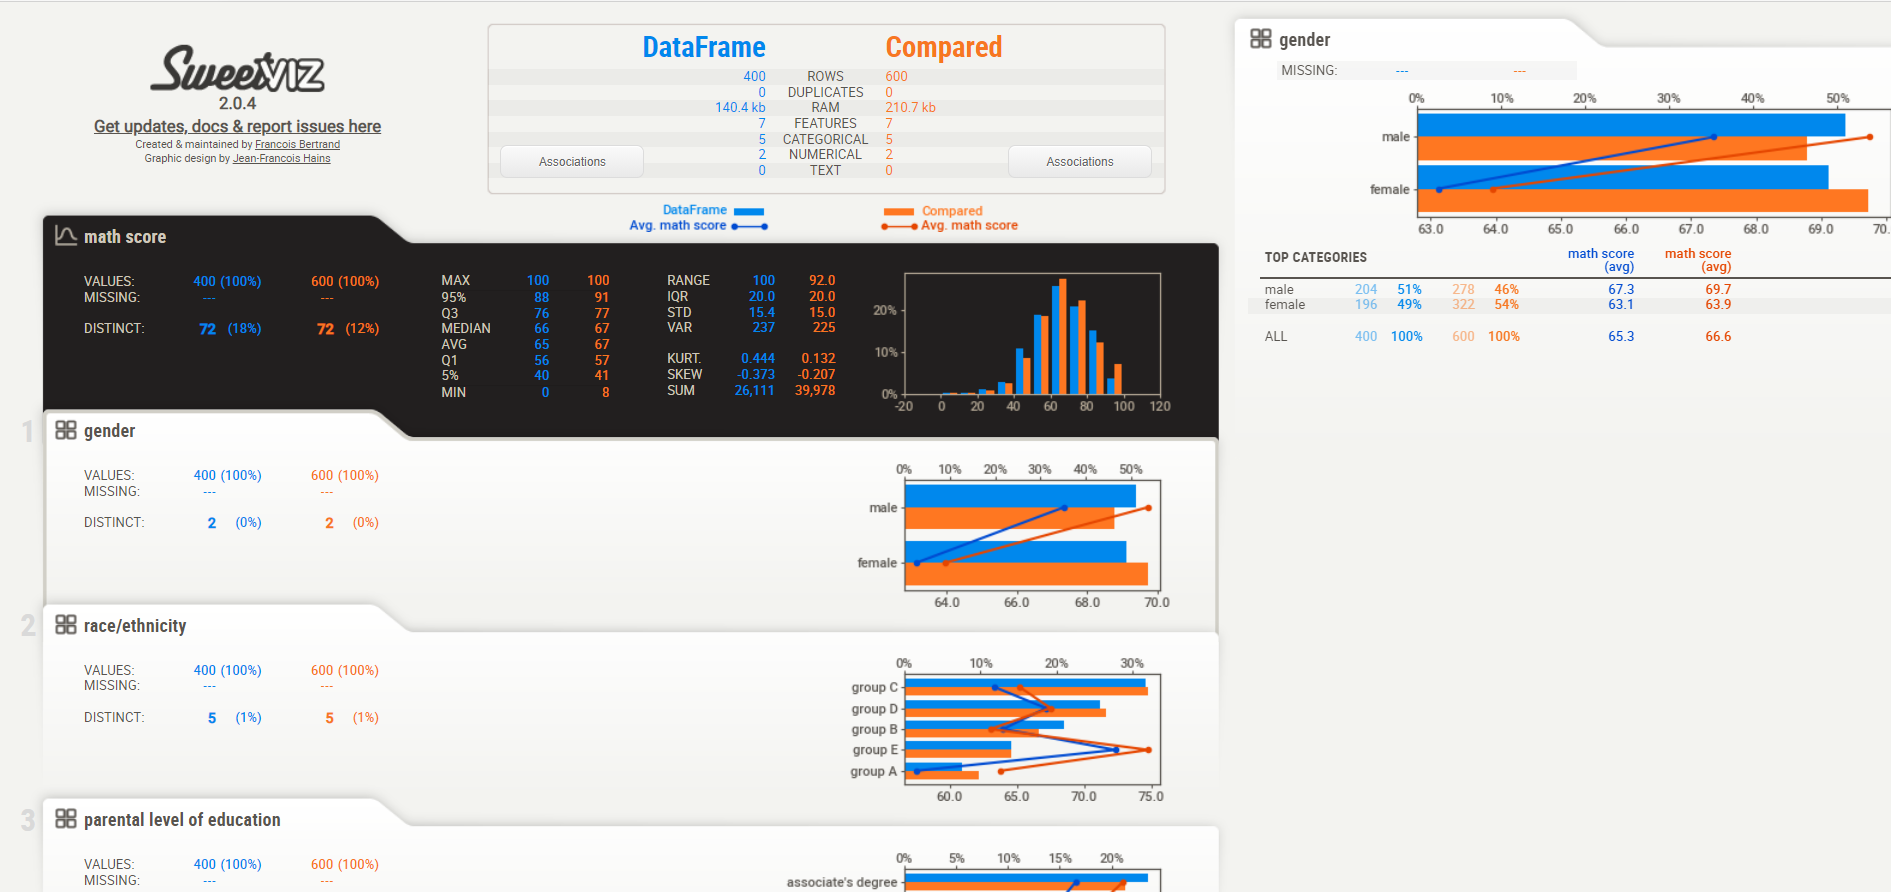
Task: Click the '67.3' male math score average
Action: pyautogui.click(x=1621, y=289)
